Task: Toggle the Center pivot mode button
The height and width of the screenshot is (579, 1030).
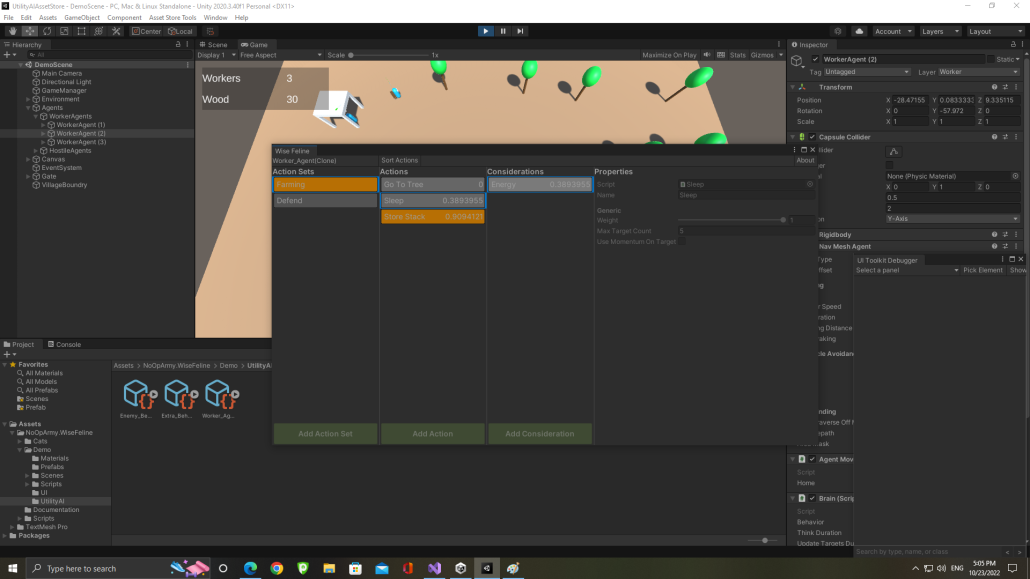Action: (x=146, y=31)
